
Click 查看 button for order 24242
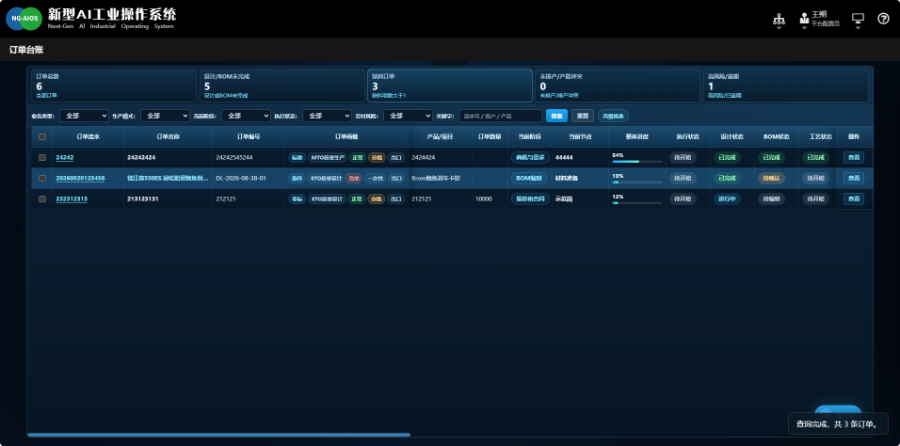(854, 157)
